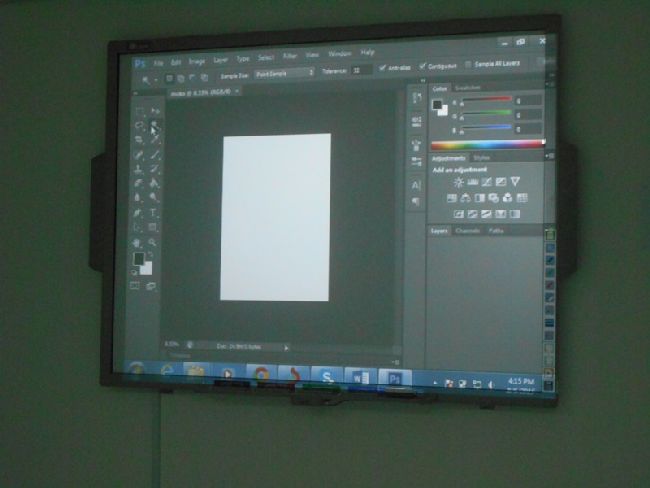Click the foreground color swatch in toolbox
This screenshot has height=488, width=650.
137,259
